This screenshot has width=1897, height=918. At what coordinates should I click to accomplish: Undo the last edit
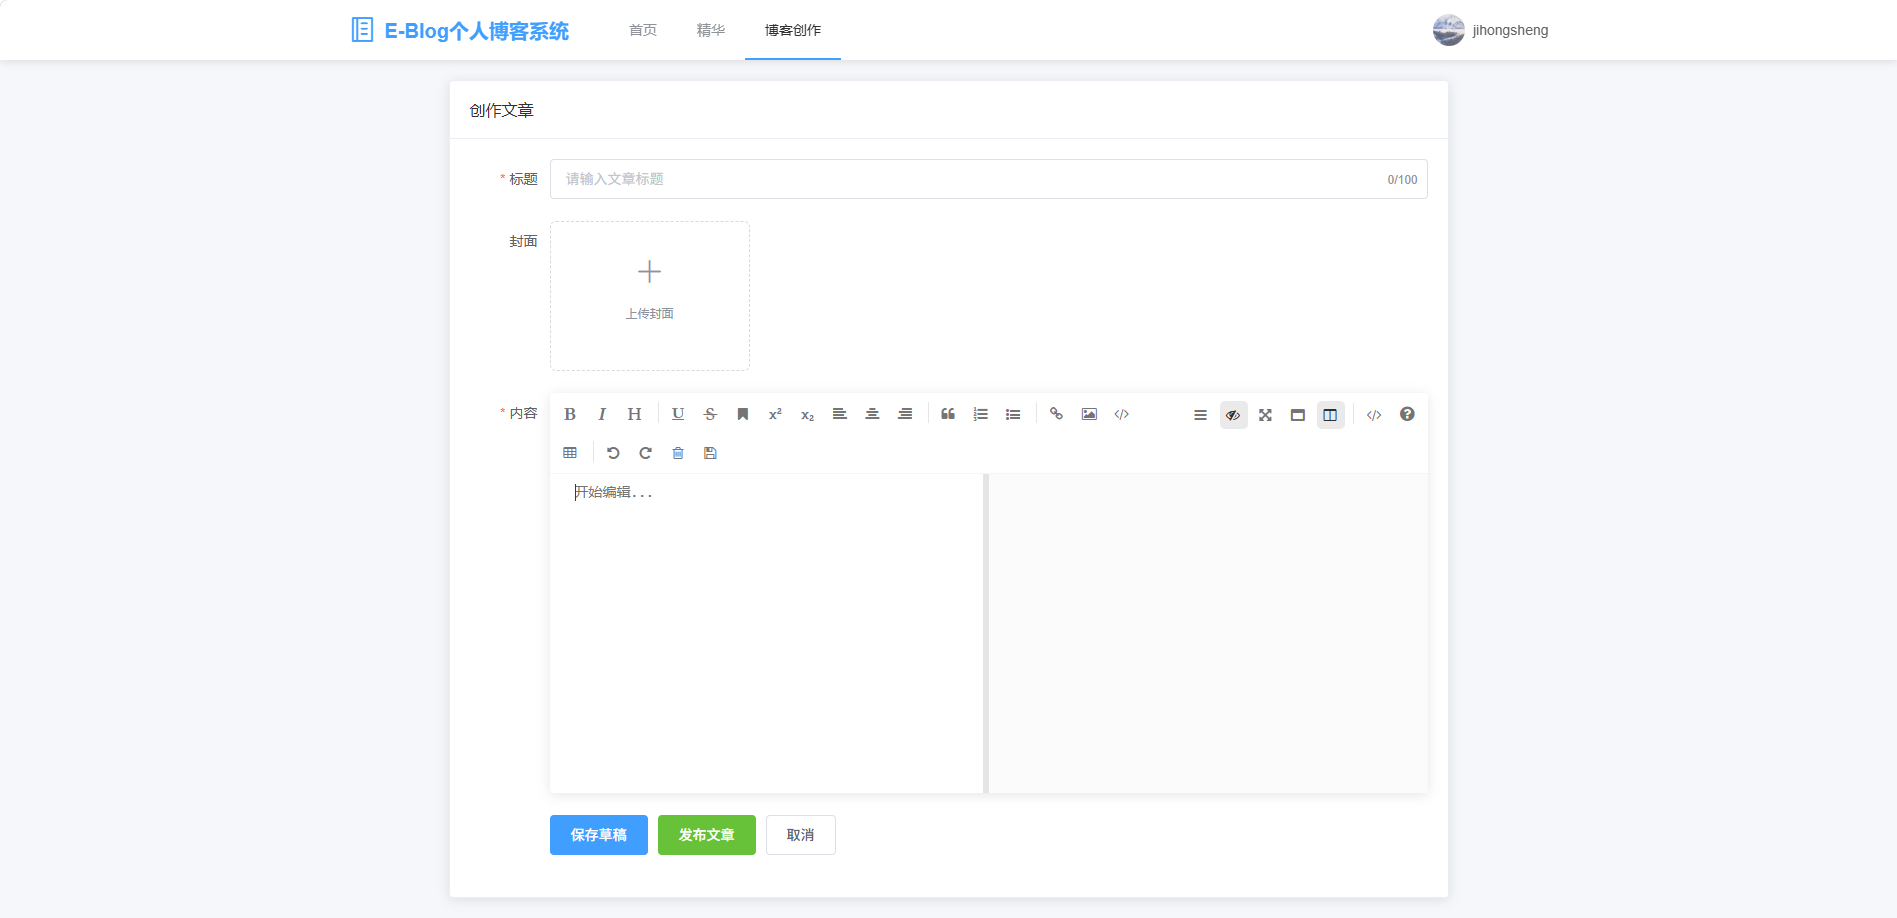613,453
